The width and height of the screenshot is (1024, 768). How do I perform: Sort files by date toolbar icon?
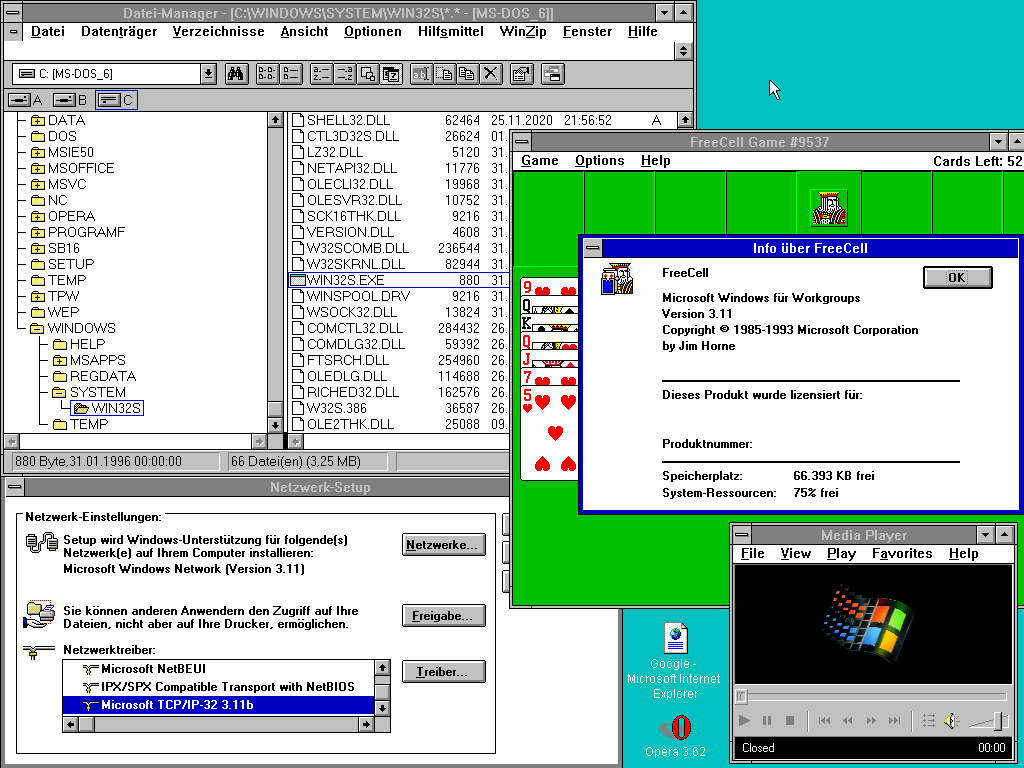pos(391,74)
